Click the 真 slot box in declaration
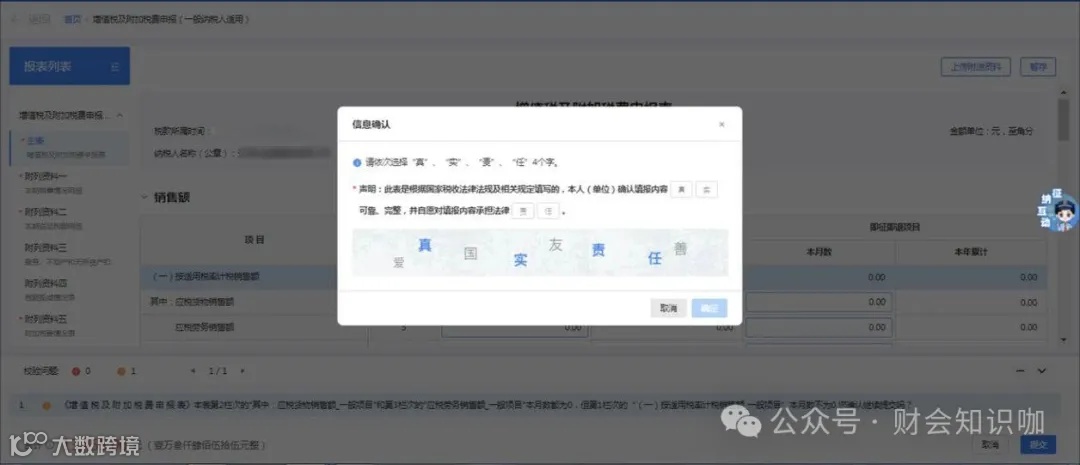Screen dimensions: 1080x465 (x=681, y=189)
